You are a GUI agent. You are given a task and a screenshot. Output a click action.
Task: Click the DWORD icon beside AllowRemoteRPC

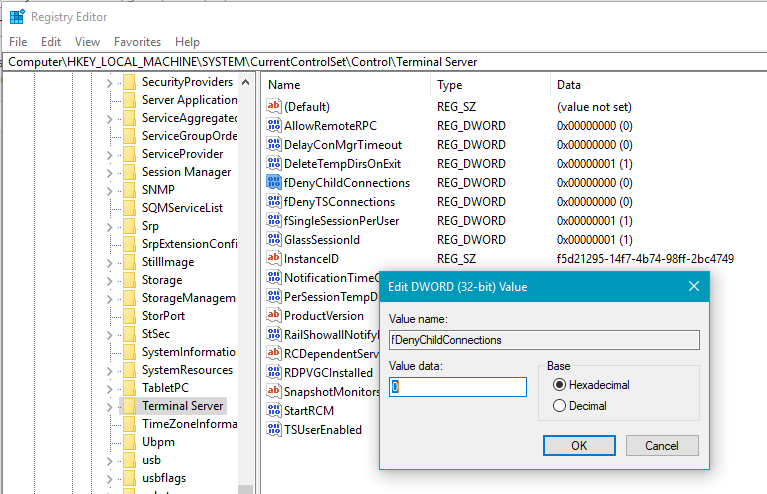275,126
